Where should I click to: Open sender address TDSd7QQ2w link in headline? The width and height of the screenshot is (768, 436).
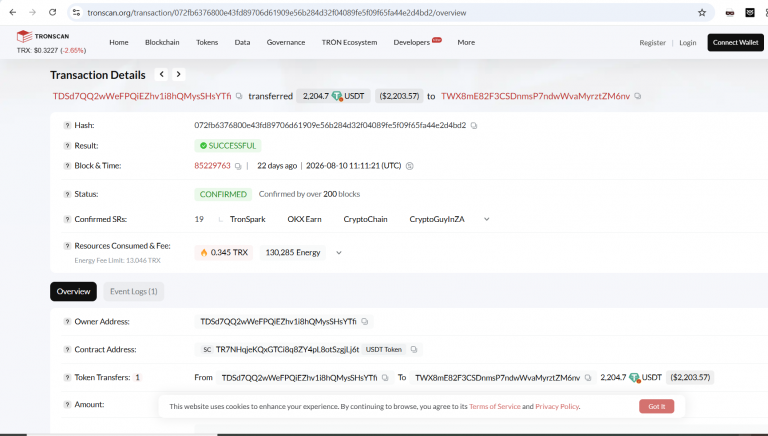pyautogui.click(x=142, y=96)
